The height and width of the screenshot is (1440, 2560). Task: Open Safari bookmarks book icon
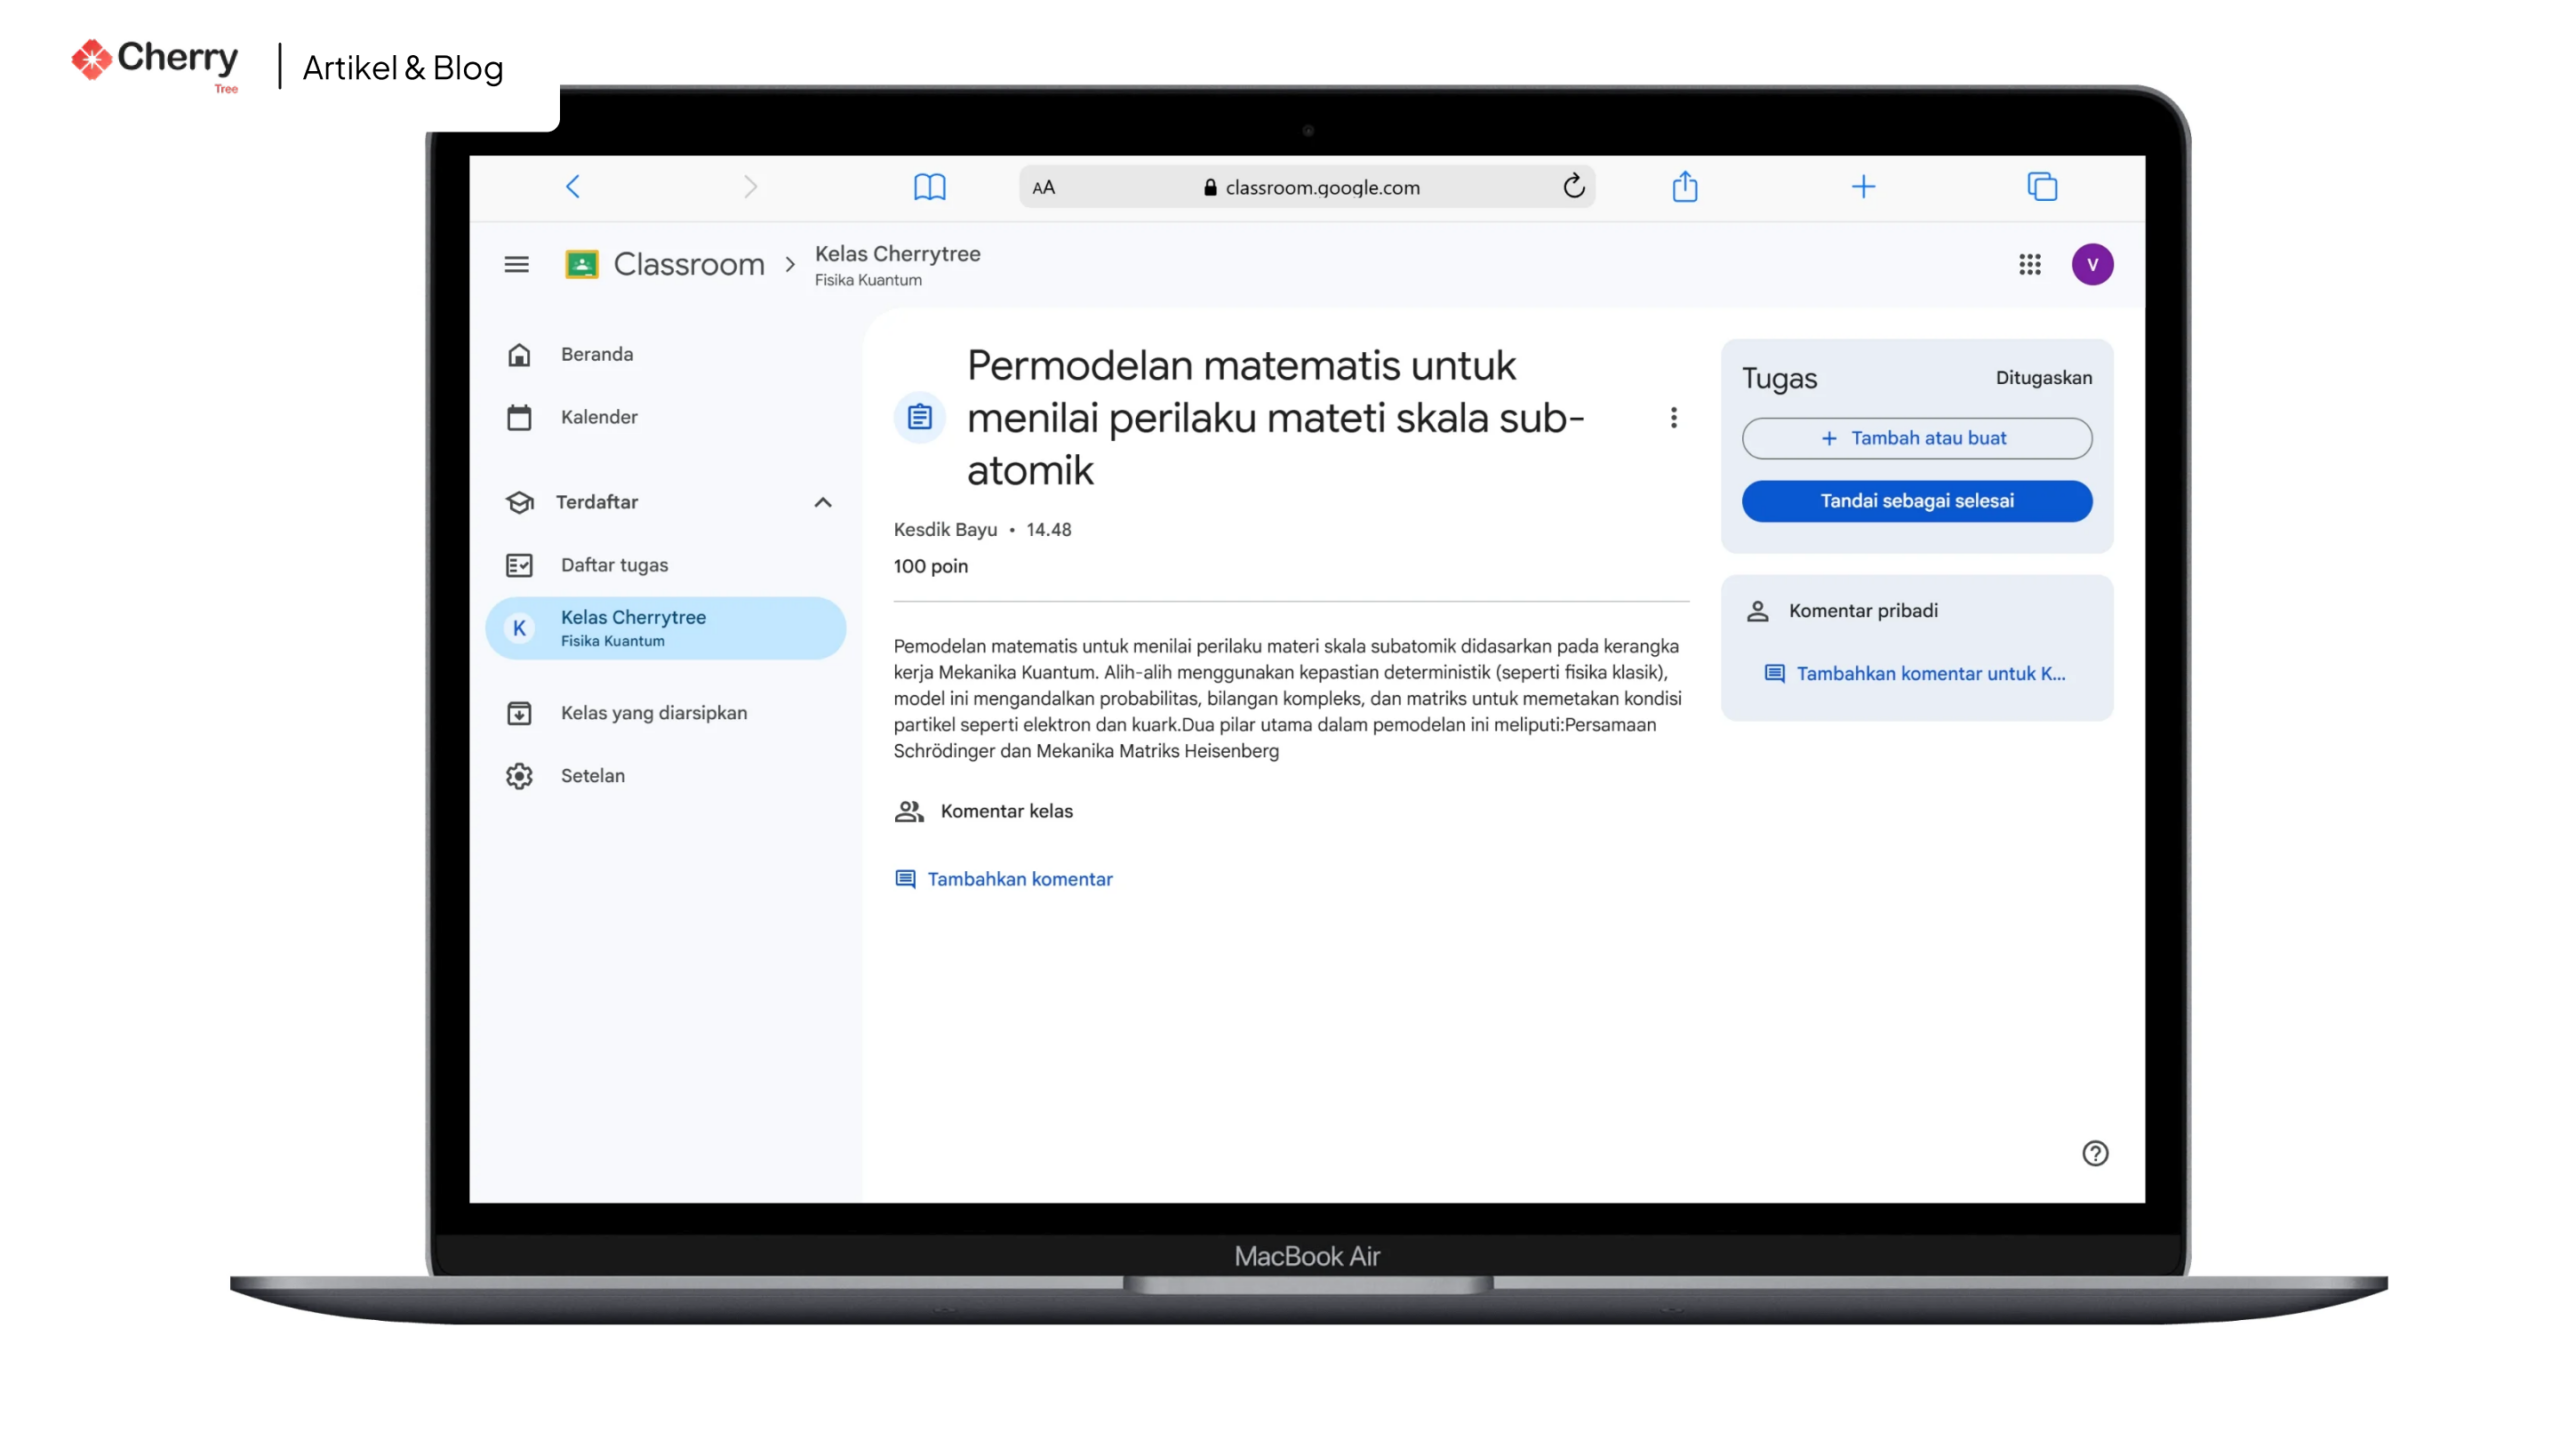tap(929, 187)
